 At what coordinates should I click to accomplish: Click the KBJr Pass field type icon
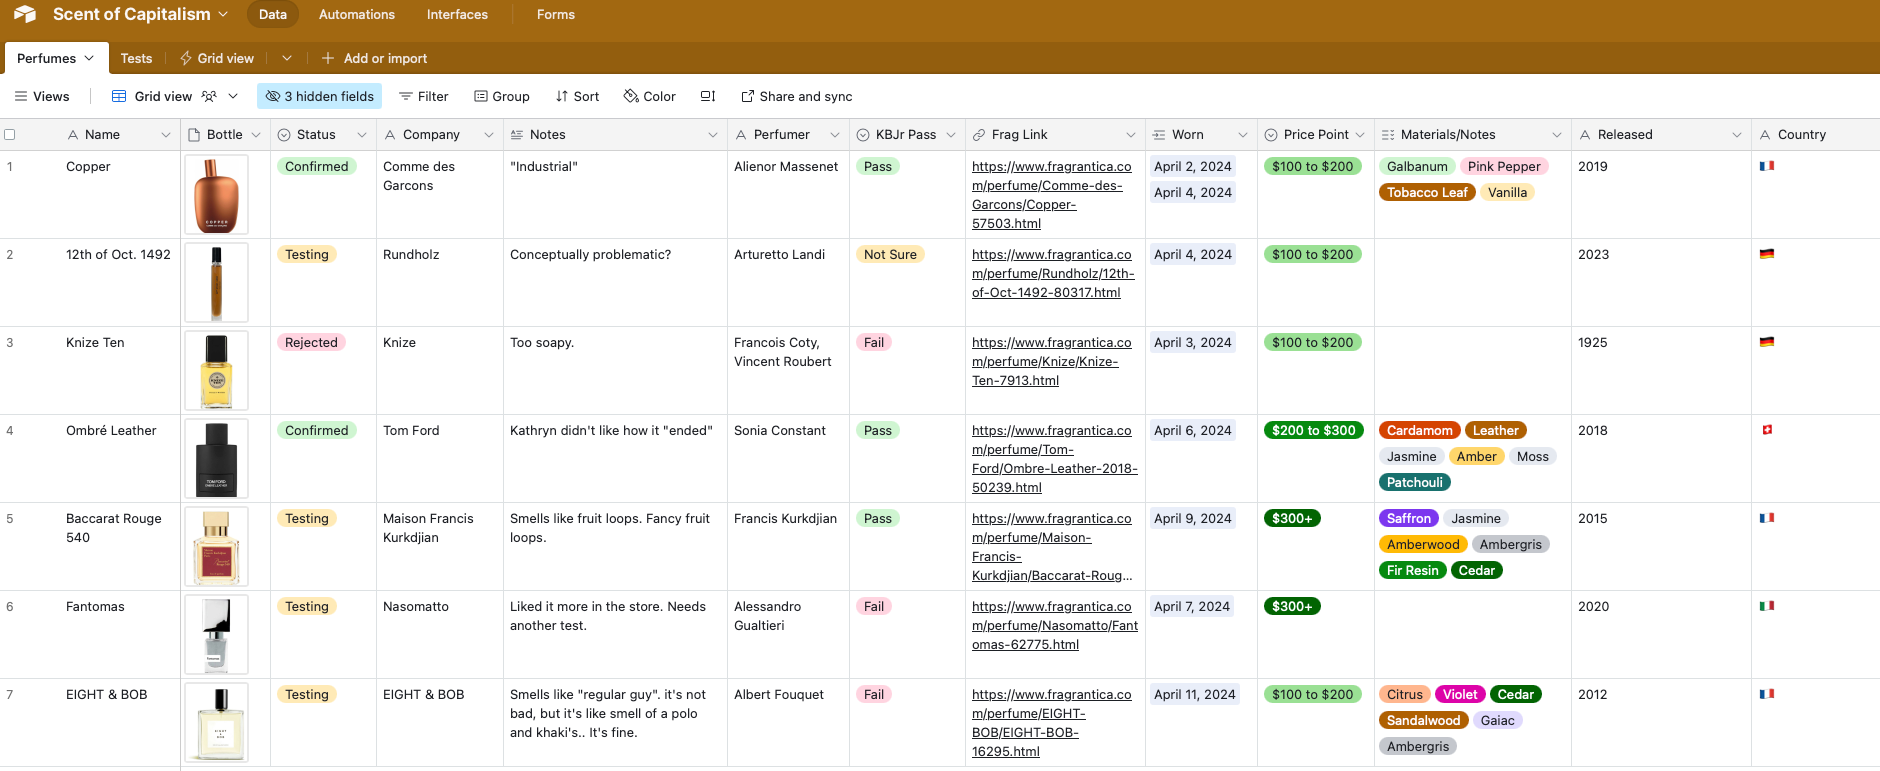[x=863, y=134]
